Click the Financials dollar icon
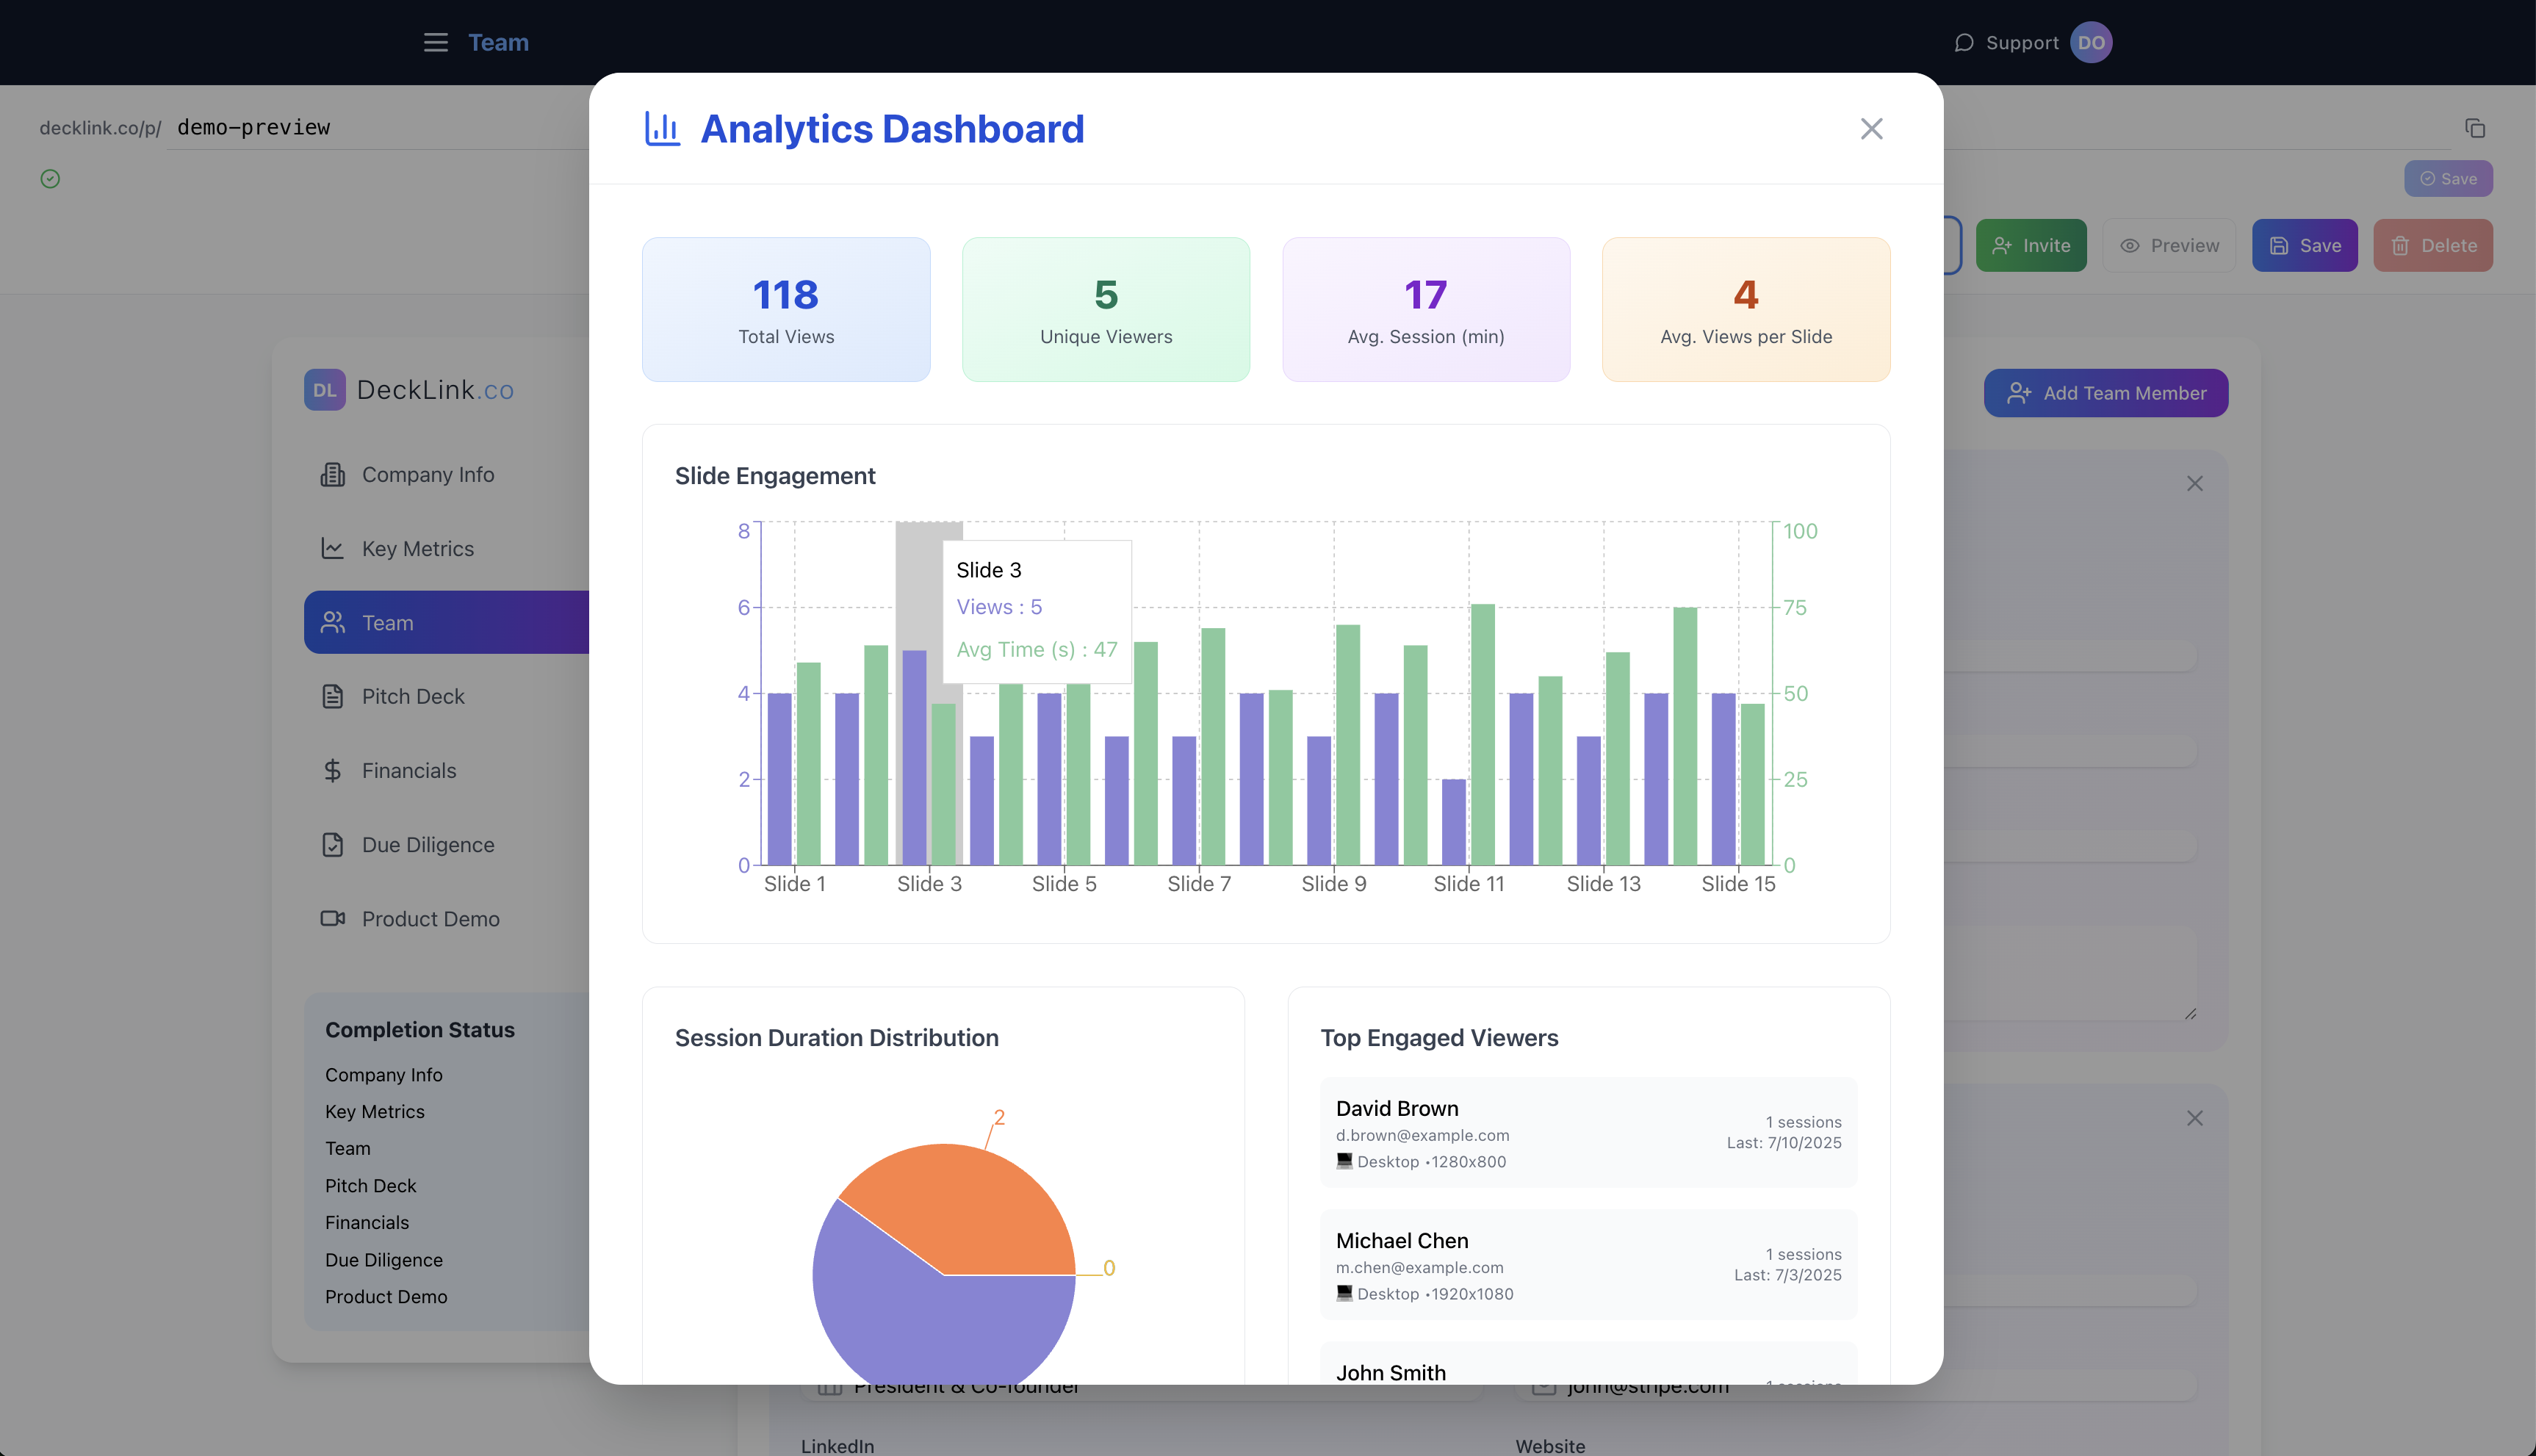 [332, 771]
